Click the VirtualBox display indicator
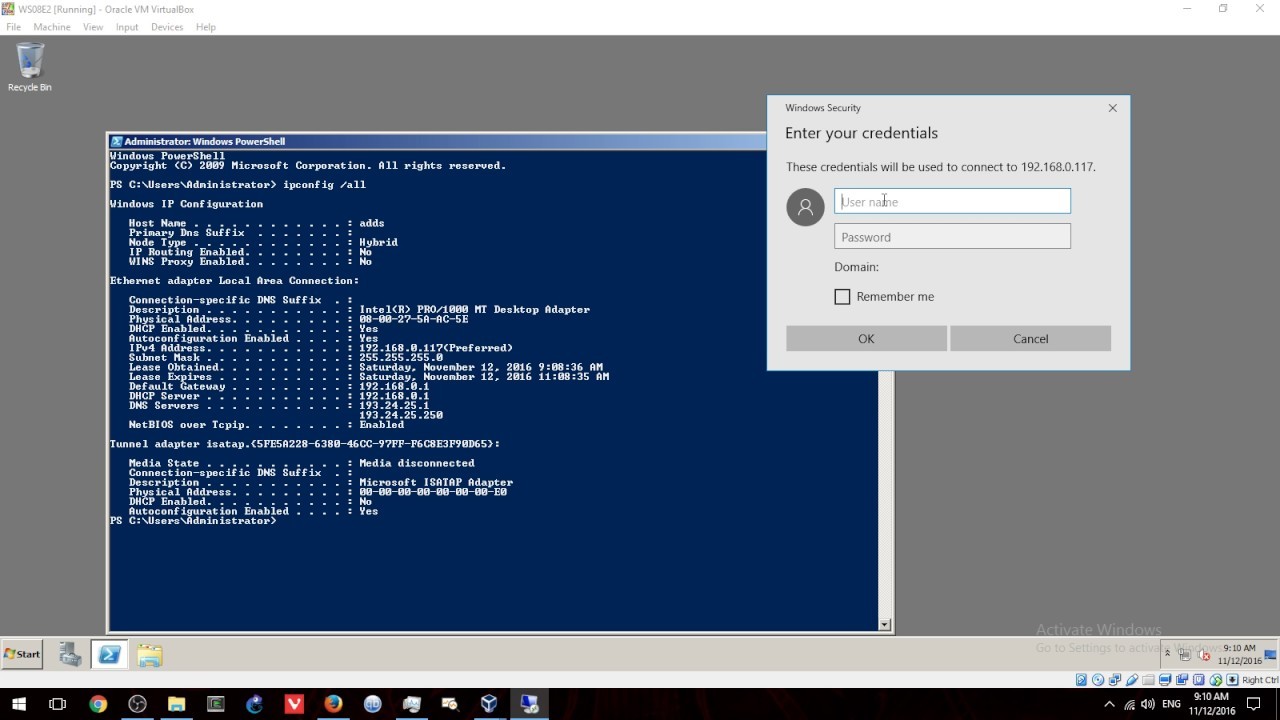 tap(1165, 680)
